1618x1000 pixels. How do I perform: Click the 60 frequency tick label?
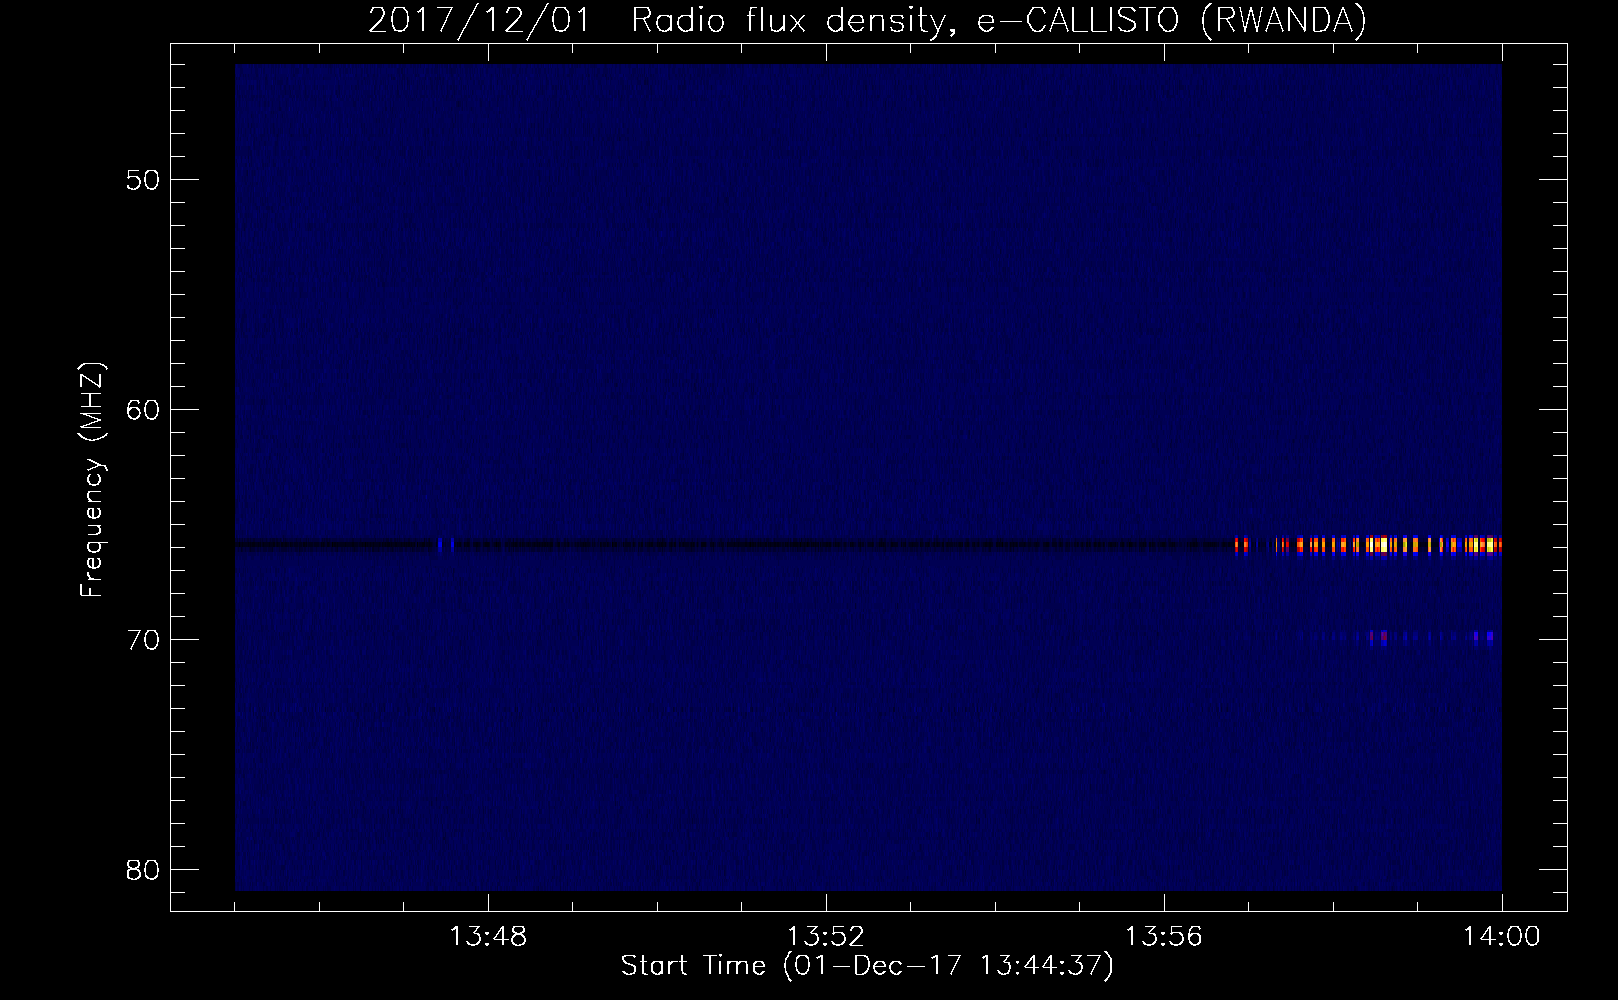[x=143, y=410]
